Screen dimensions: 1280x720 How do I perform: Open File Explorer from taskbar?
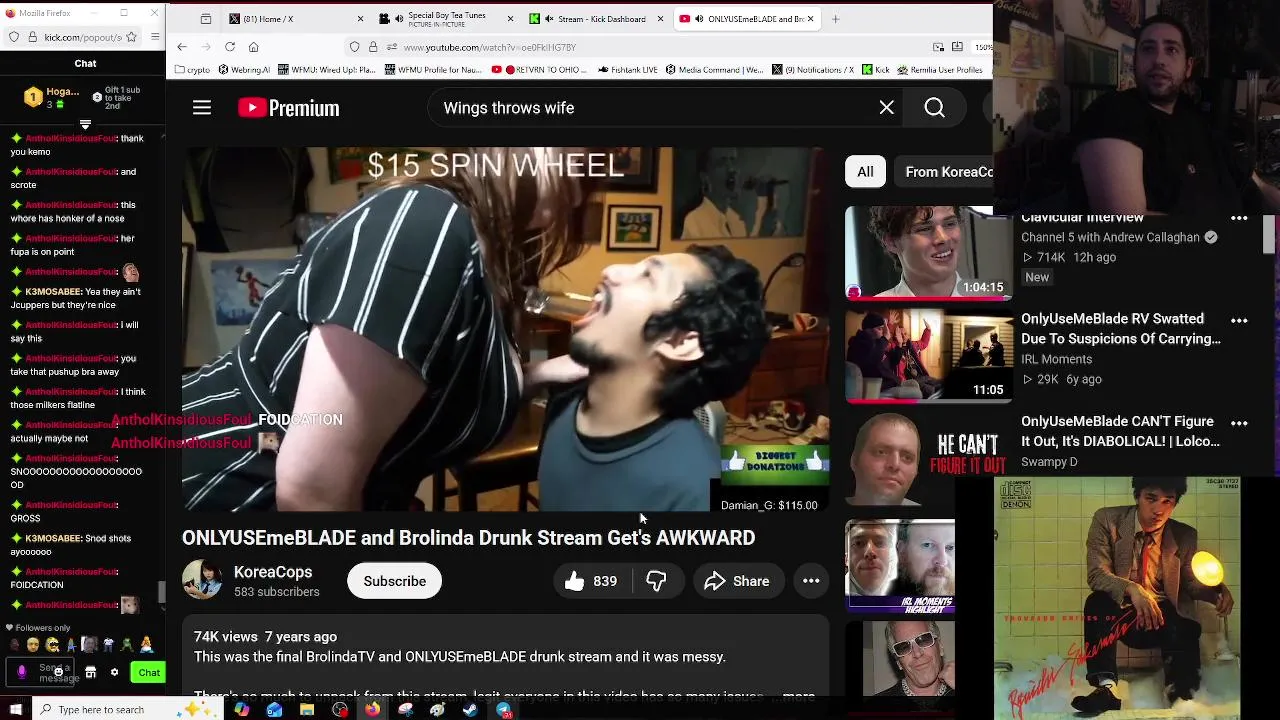307,710
